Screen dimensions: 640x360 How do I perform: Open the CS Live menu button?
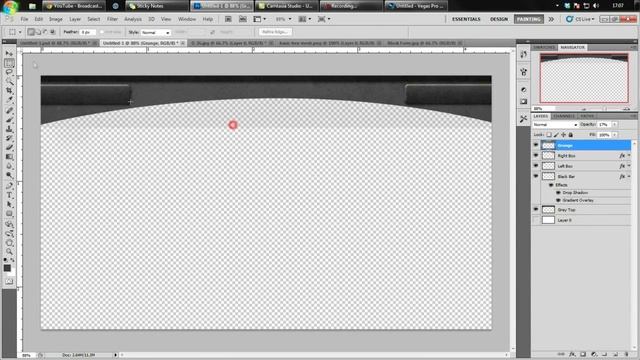pos(580,19)
